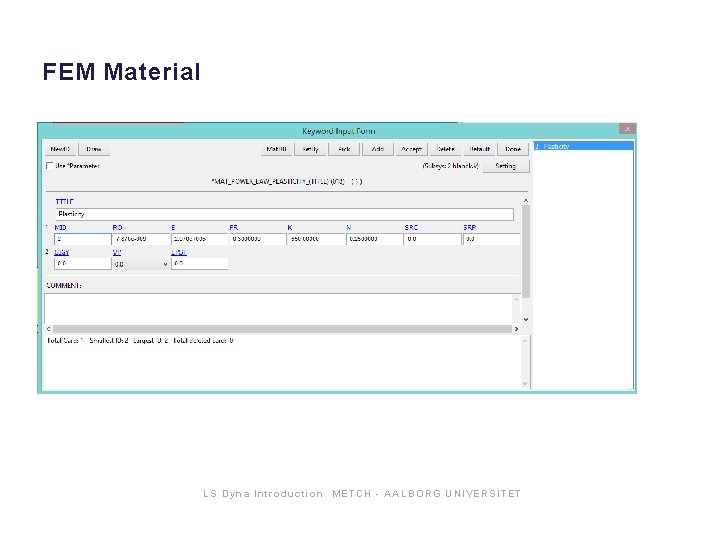The height and width of the screenshot is (540, 720).
Task: Click the MID input field
Action: pos(83,239)
